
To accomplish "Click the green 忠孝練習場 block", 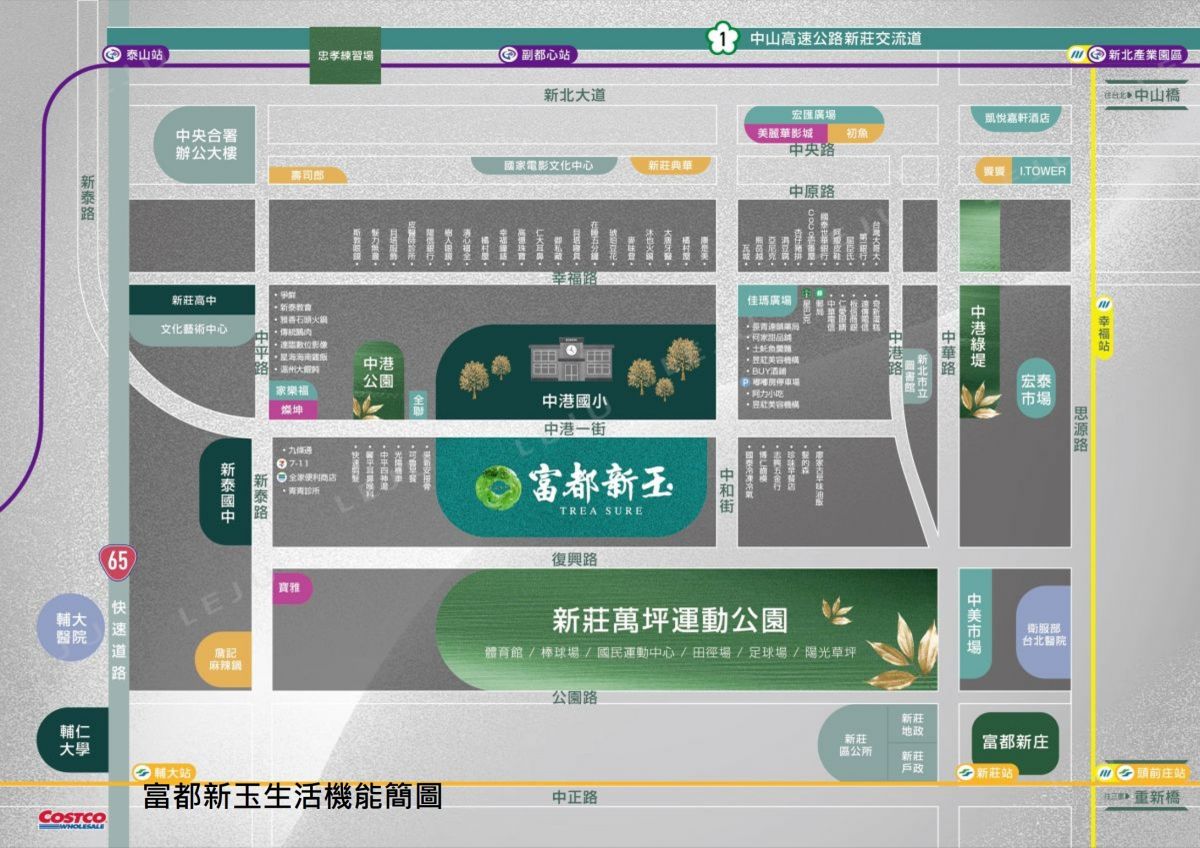I will pyautogui.click(x=345, y=56).
